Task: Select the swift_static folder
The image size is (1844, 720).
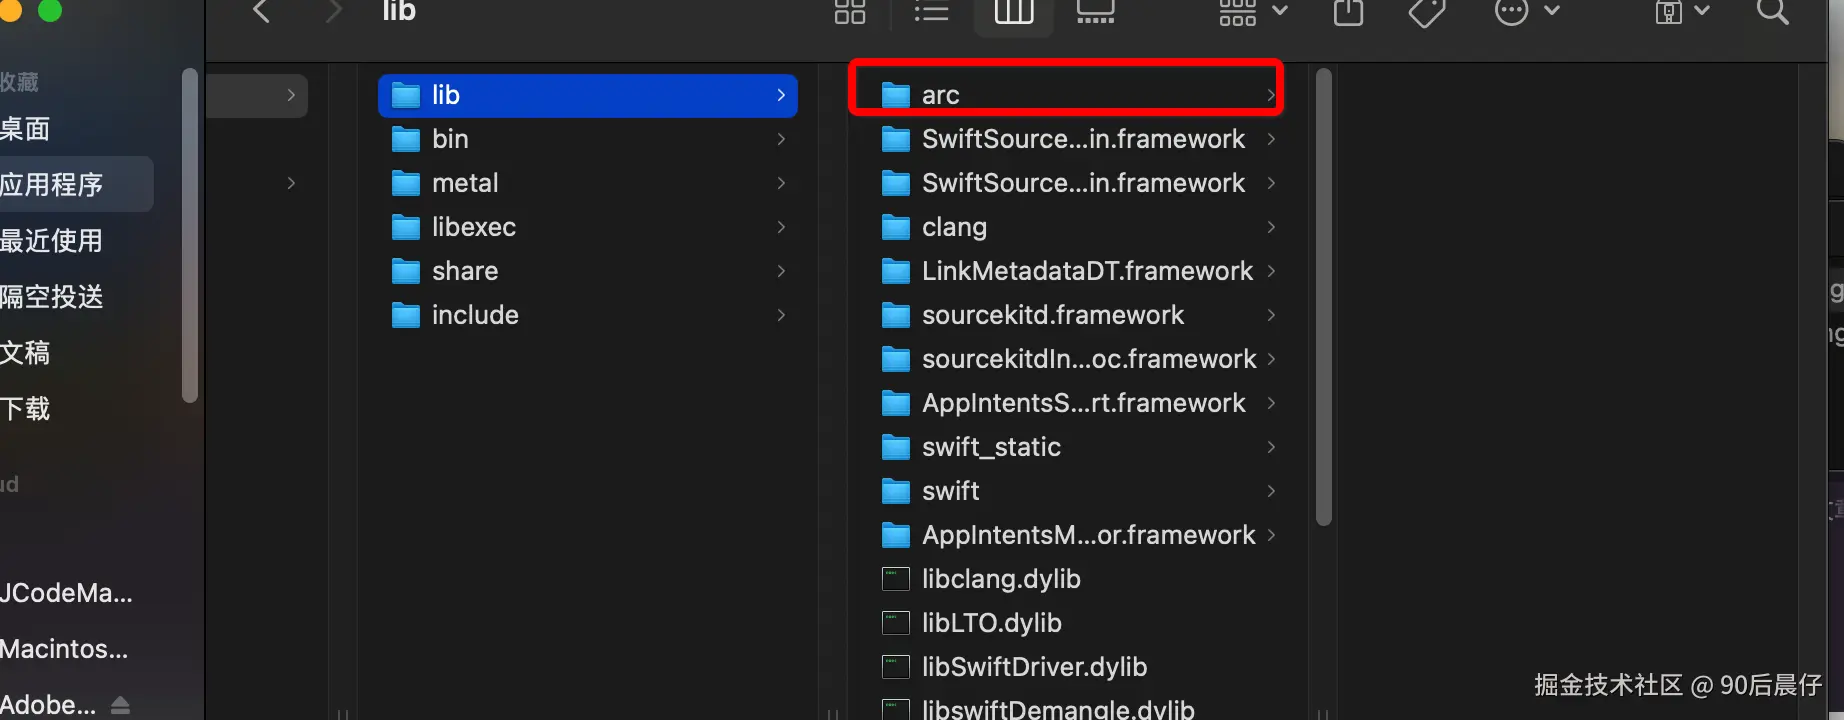Action: (x=990, y=447)
